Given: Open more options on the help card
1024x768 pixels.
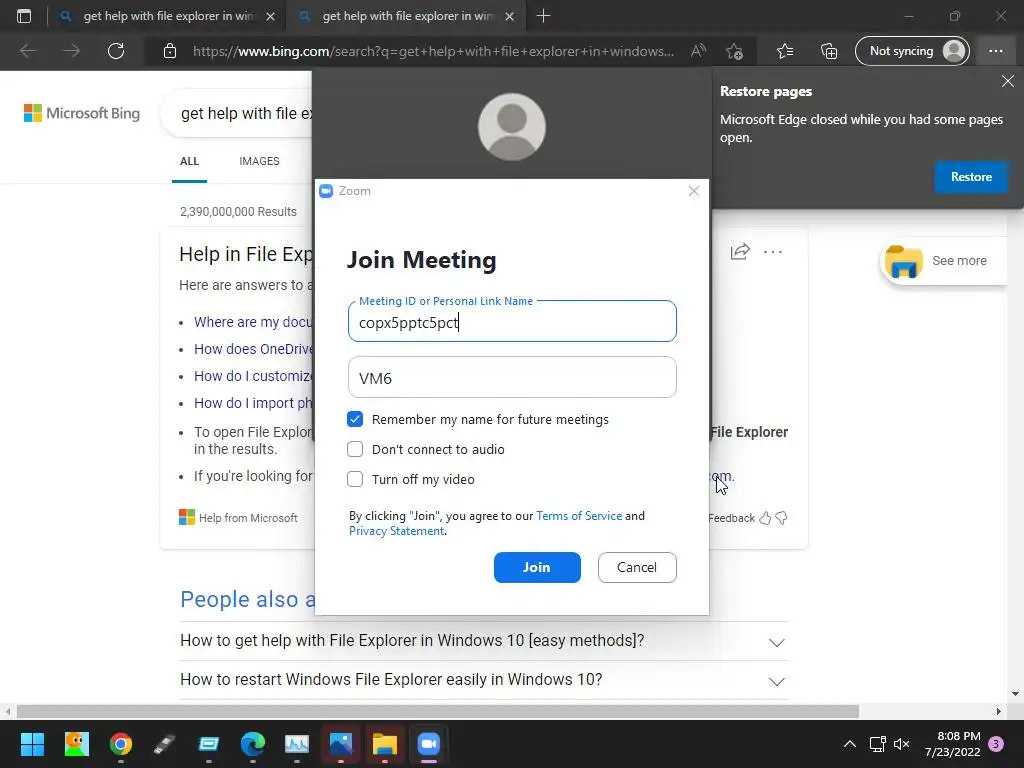Looking at the screenshot, I should click(x=773, y=251).
